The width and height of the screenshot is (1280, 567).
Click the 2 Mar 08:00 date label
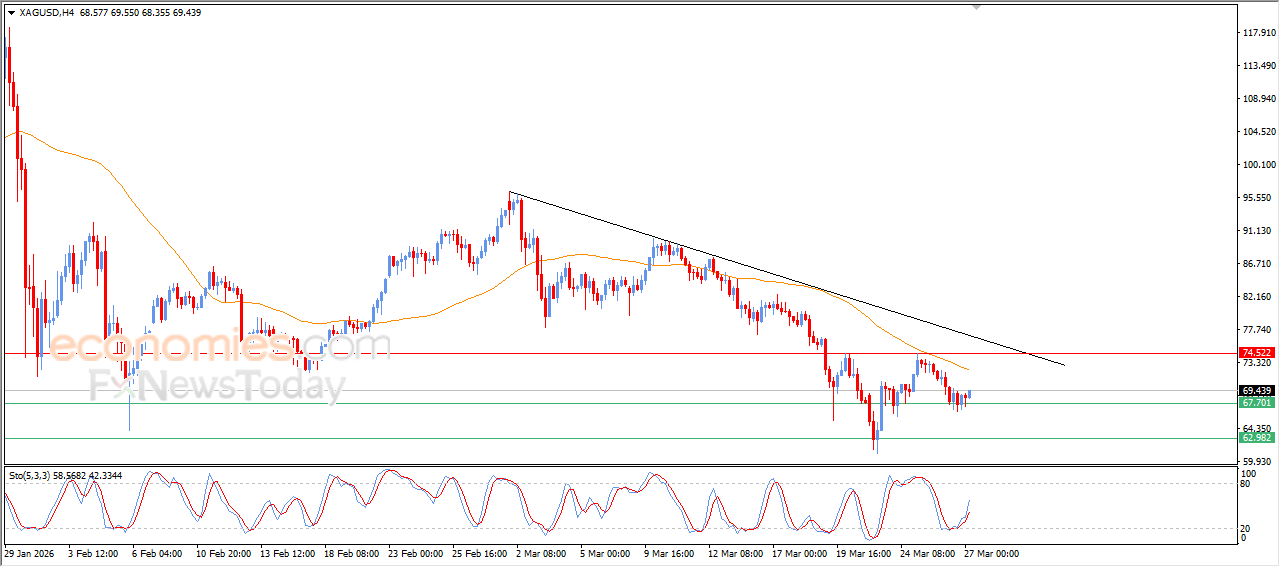pyautogui.click(x=541, y=553)
